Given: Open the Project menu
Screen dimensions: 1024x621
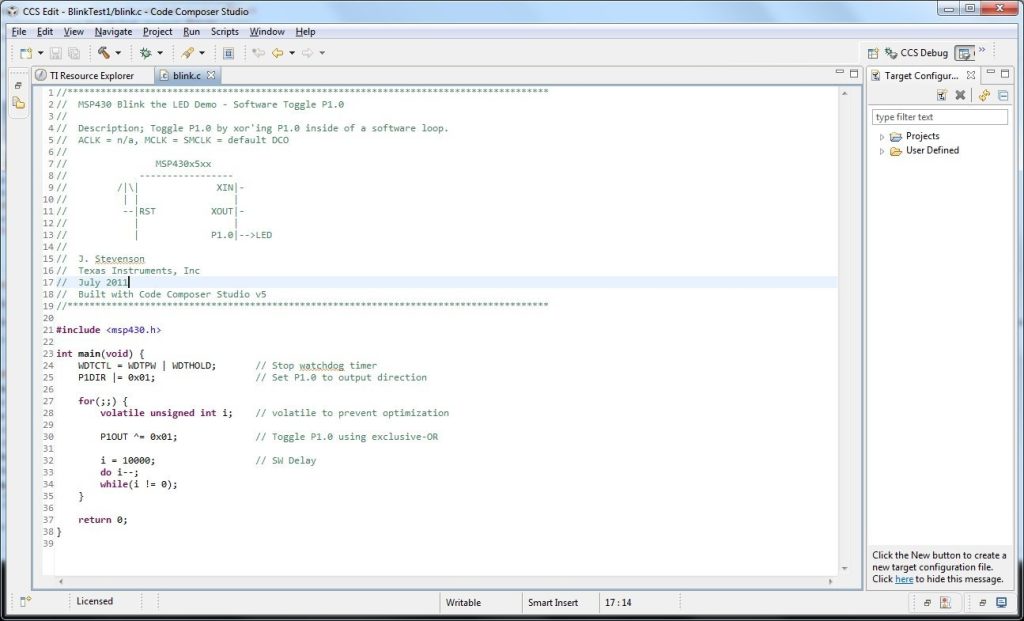Looking at the screenshot, I should pos(157,32).
